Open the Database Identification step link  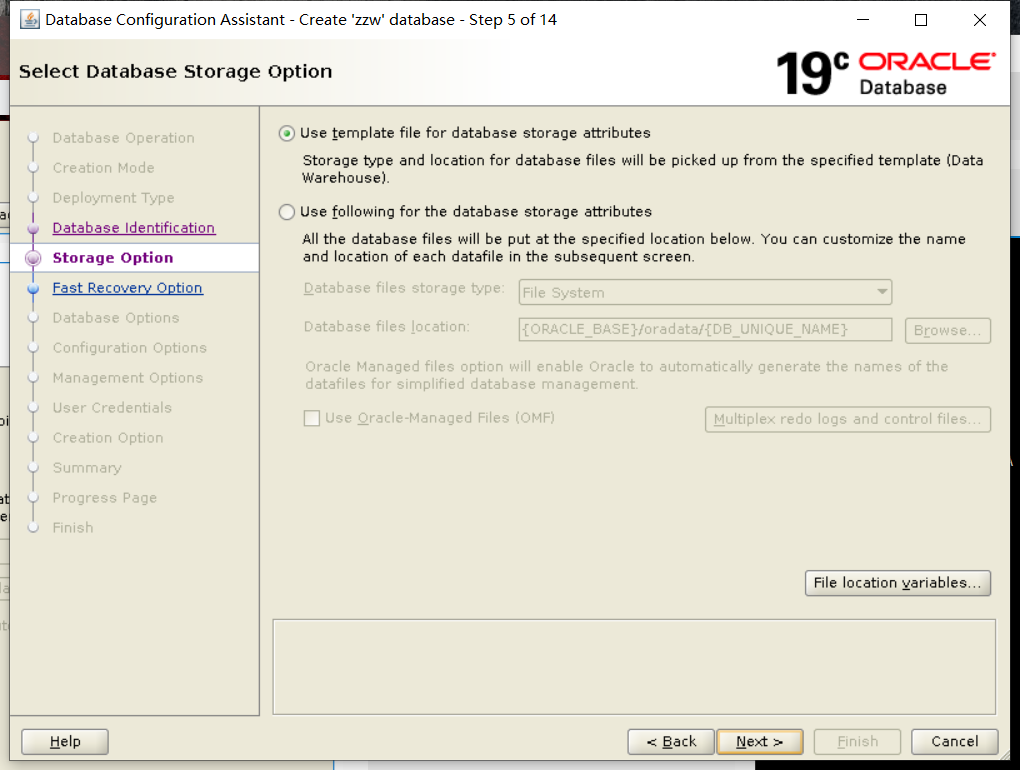point(133,228)
